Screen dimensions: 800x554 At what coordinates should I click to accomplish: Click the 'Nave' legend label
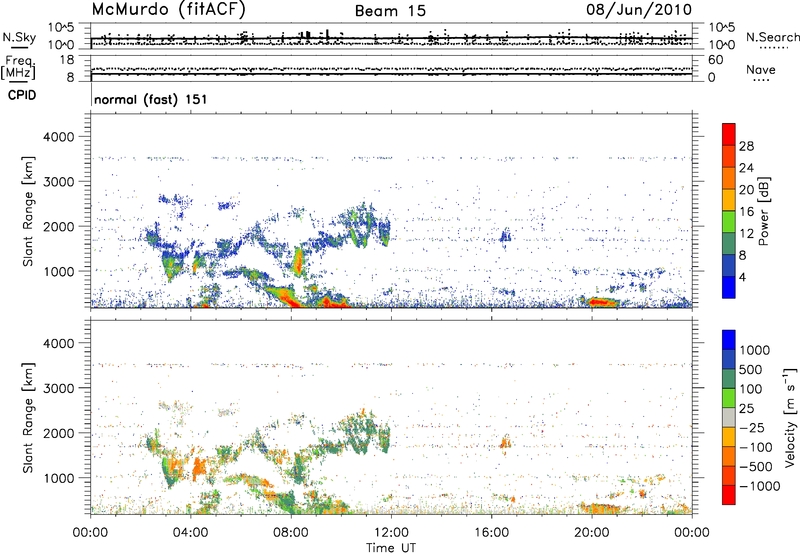coord(760,69)
